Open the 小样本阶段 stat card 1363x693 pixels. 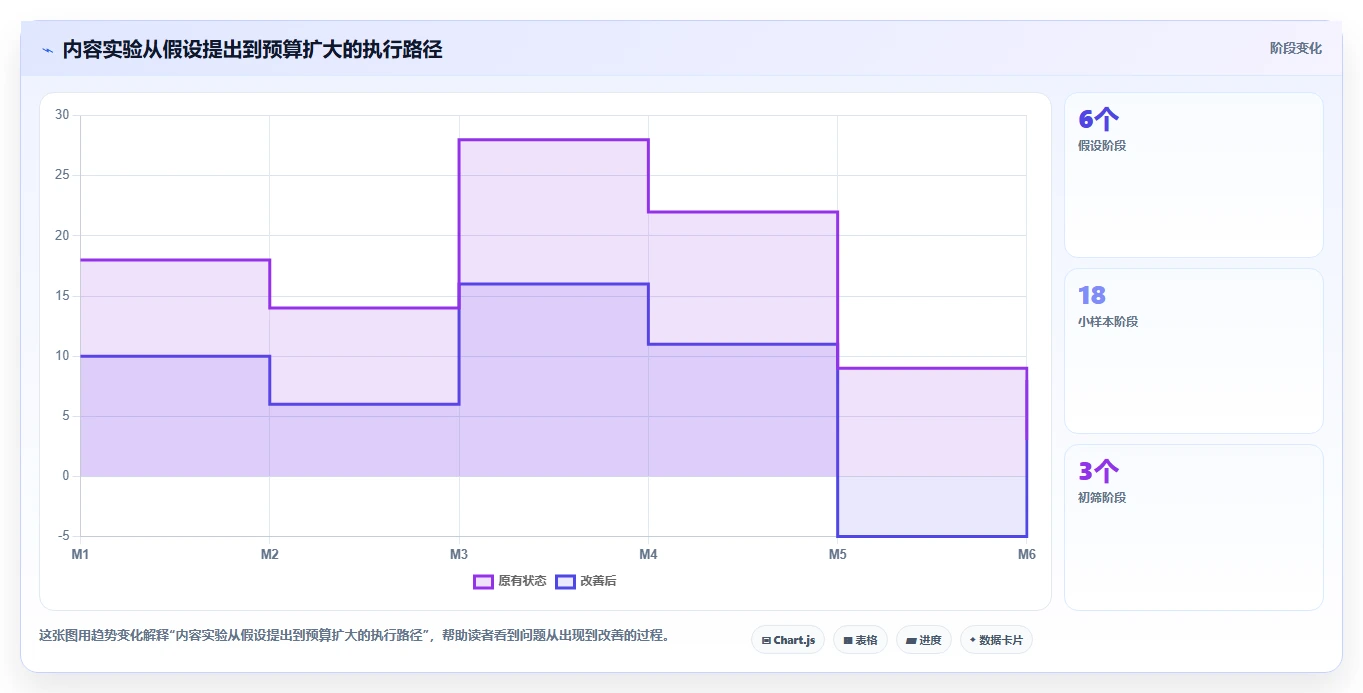[1194, 351]
